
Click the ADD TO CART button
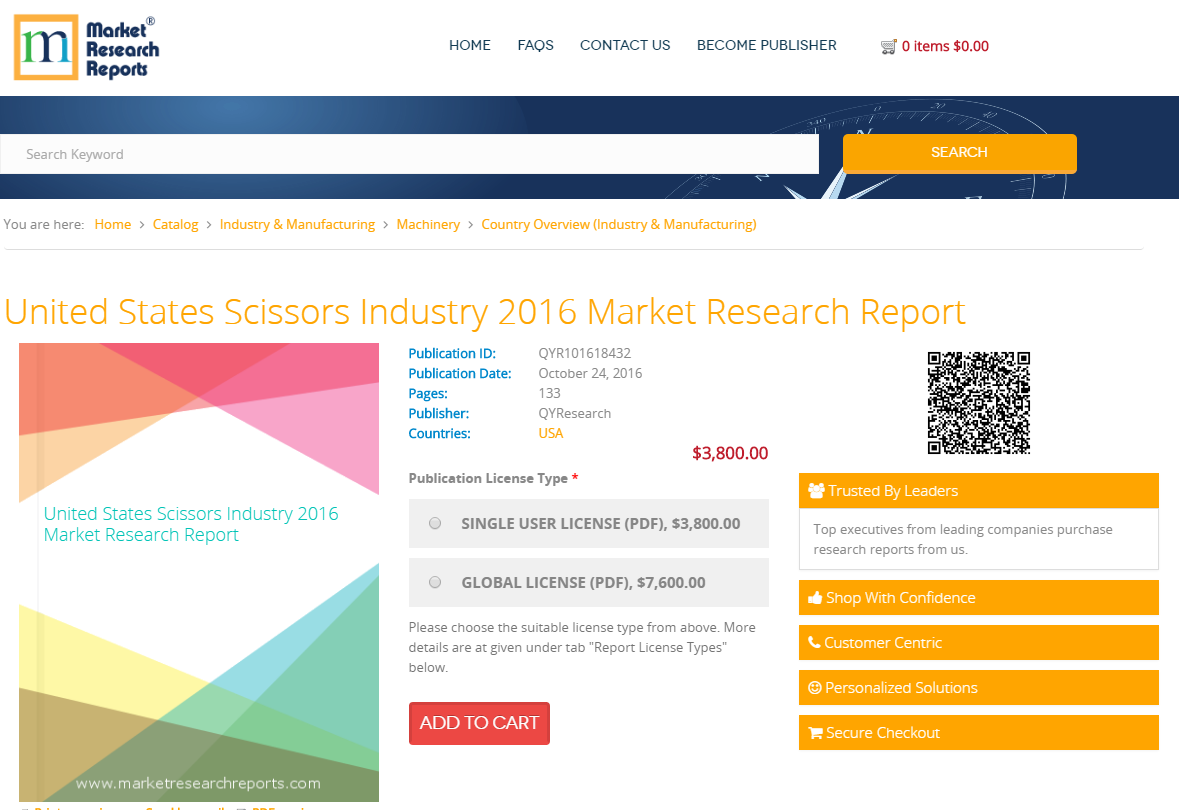[479, 723]
